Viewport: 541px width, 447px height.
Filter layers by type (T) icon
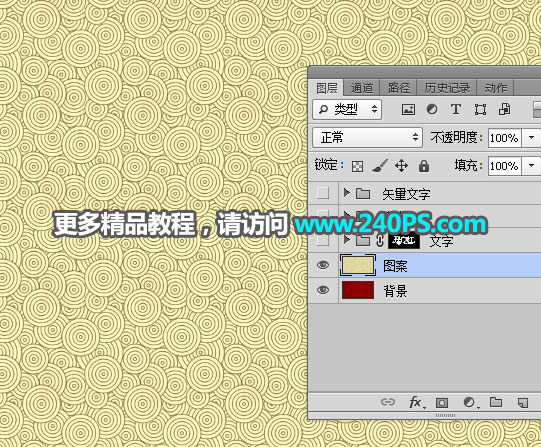coord(456,109)
